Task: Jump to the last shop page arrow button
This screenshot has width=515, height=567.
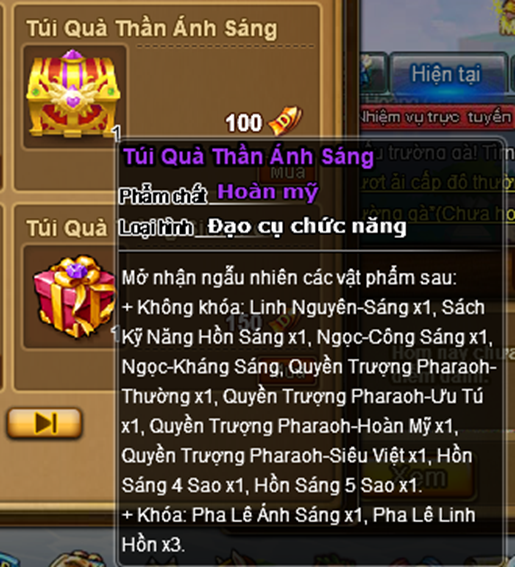Action: coord(45,423)
